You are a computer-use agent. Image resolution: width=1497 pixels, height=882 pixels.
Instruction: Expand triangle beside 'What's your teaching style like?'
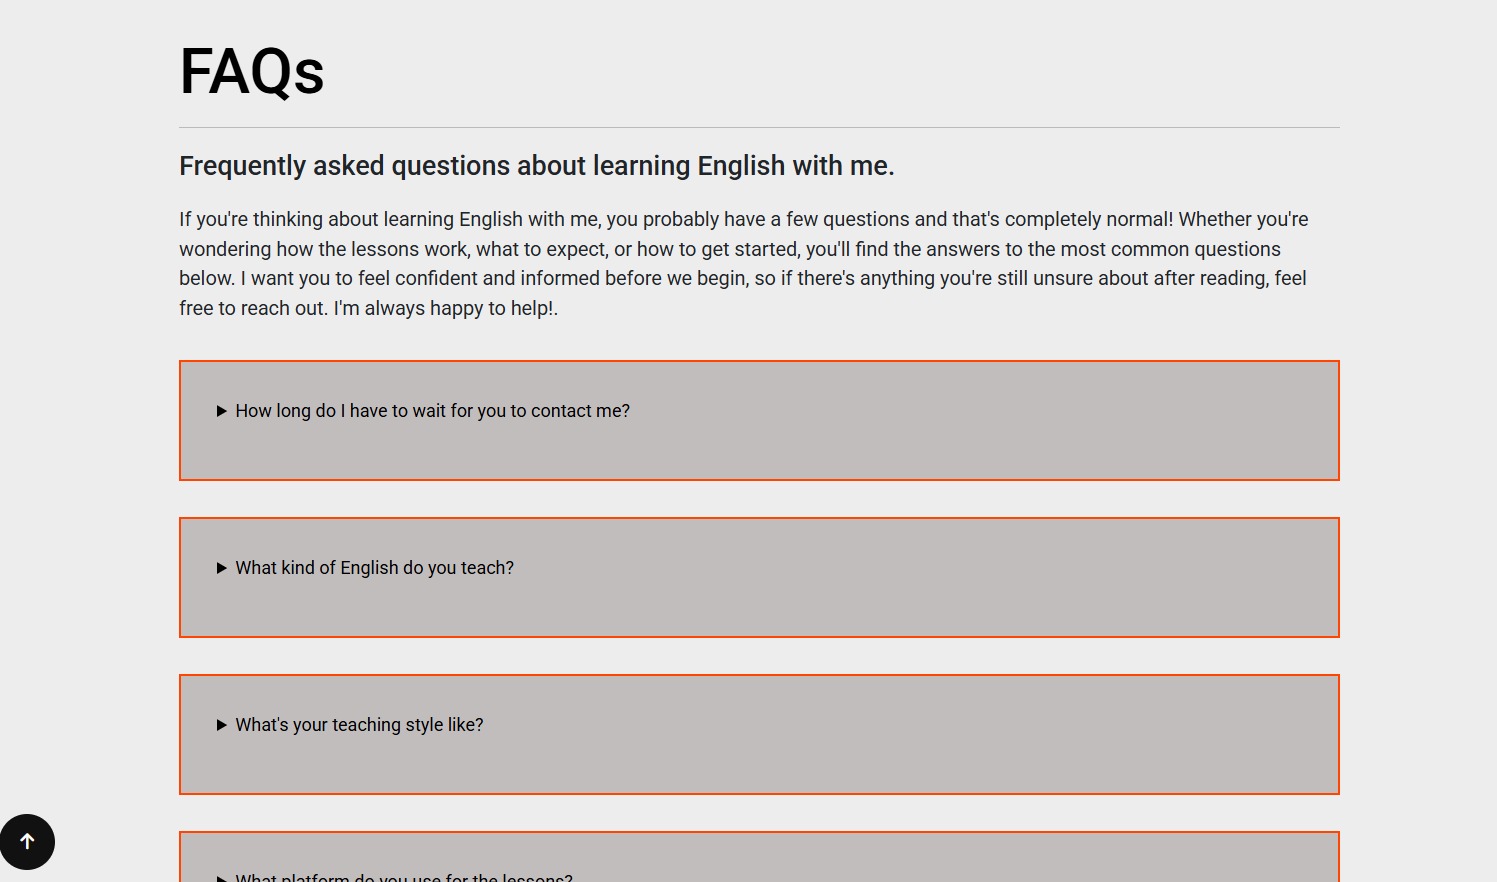[222, 725]
